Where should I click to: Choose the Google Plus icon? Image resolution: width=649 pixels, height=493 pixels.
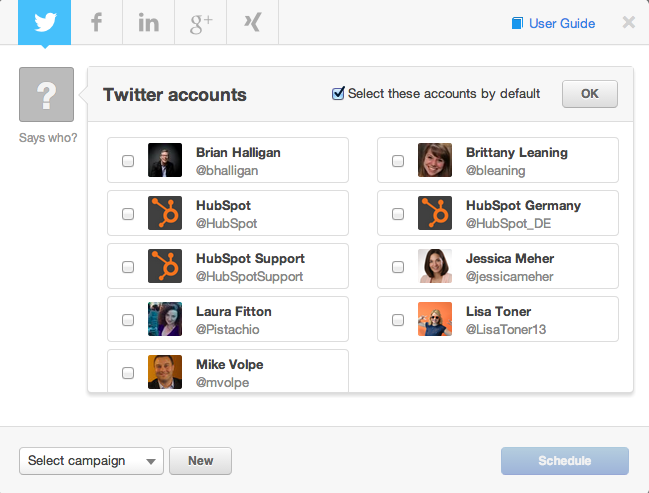201,22
